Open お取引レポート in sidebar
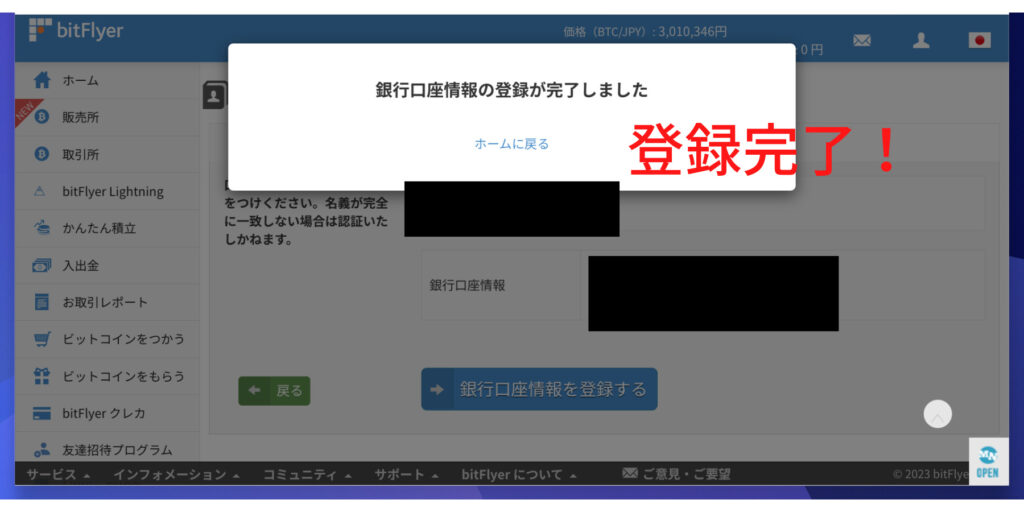The height and width of the screenshot is (512, 1024). [107, 302]
